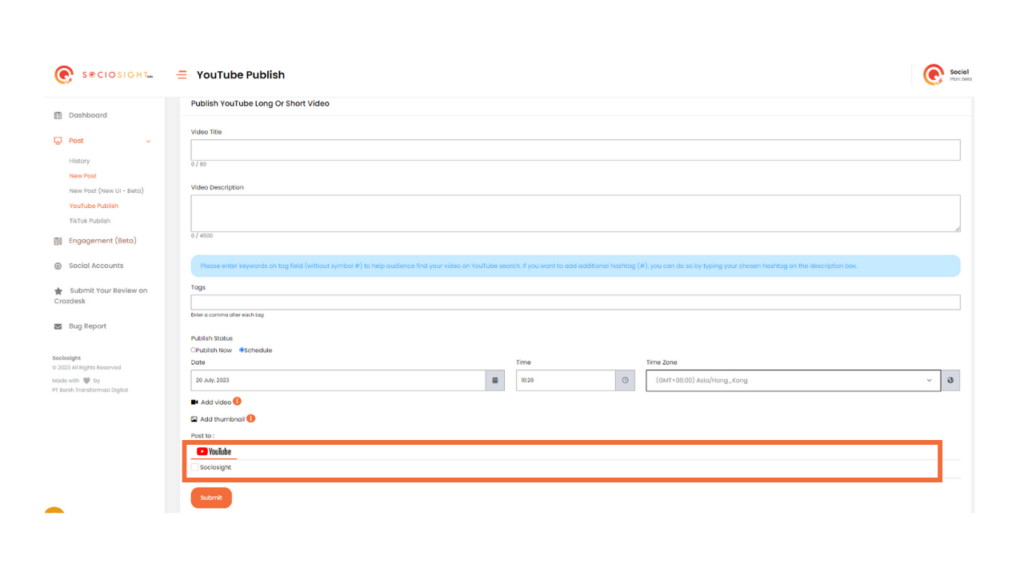
Task: Click the YouTube Publish page heading
Action: click(x=240, y=75)
